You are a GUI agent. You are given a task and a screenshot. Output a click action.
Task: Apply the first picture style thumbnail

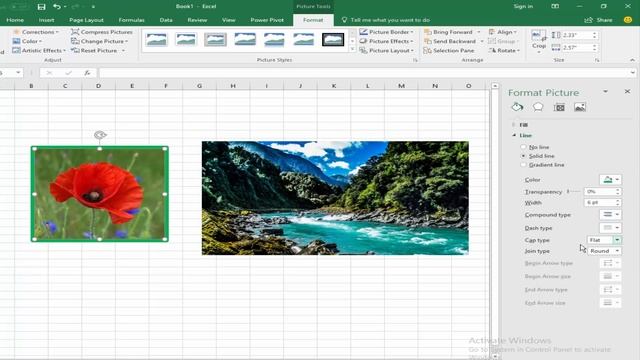(x=156, y=40)
